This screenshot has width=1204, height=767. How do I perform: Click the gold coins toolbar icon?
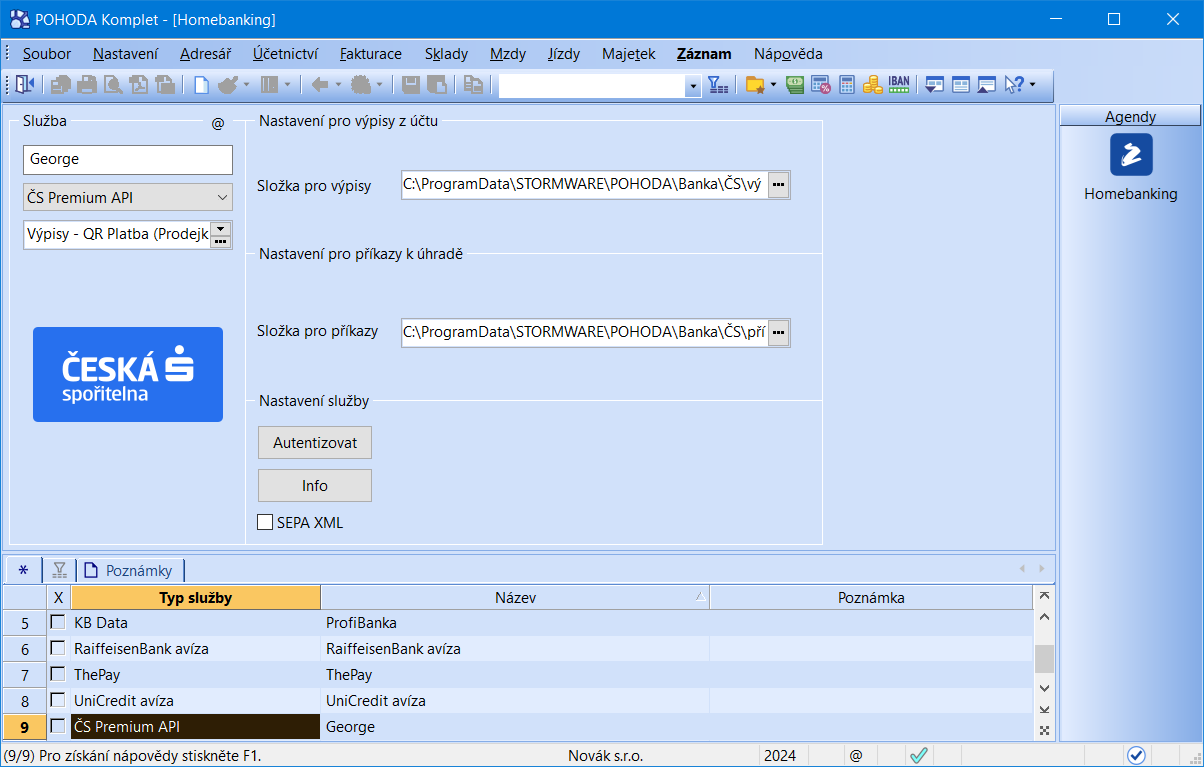point(872,86)
